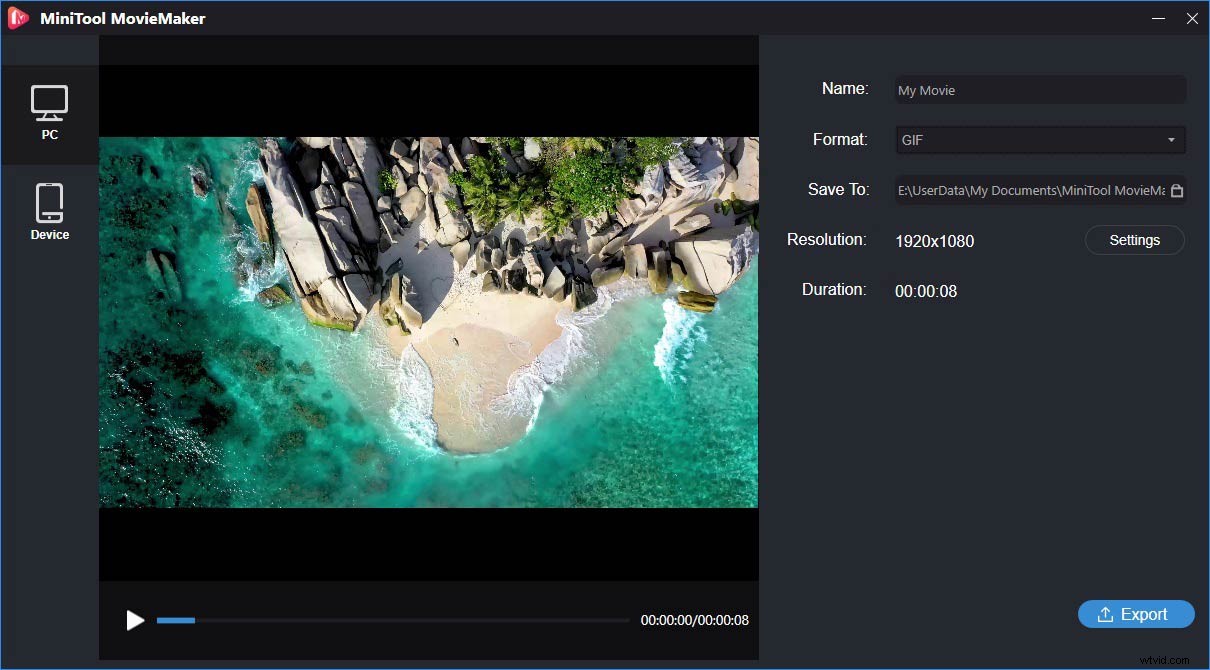Click the MiniTool MovieMaker logo icon
This screenshot has width=1210, height=670.
17,17
